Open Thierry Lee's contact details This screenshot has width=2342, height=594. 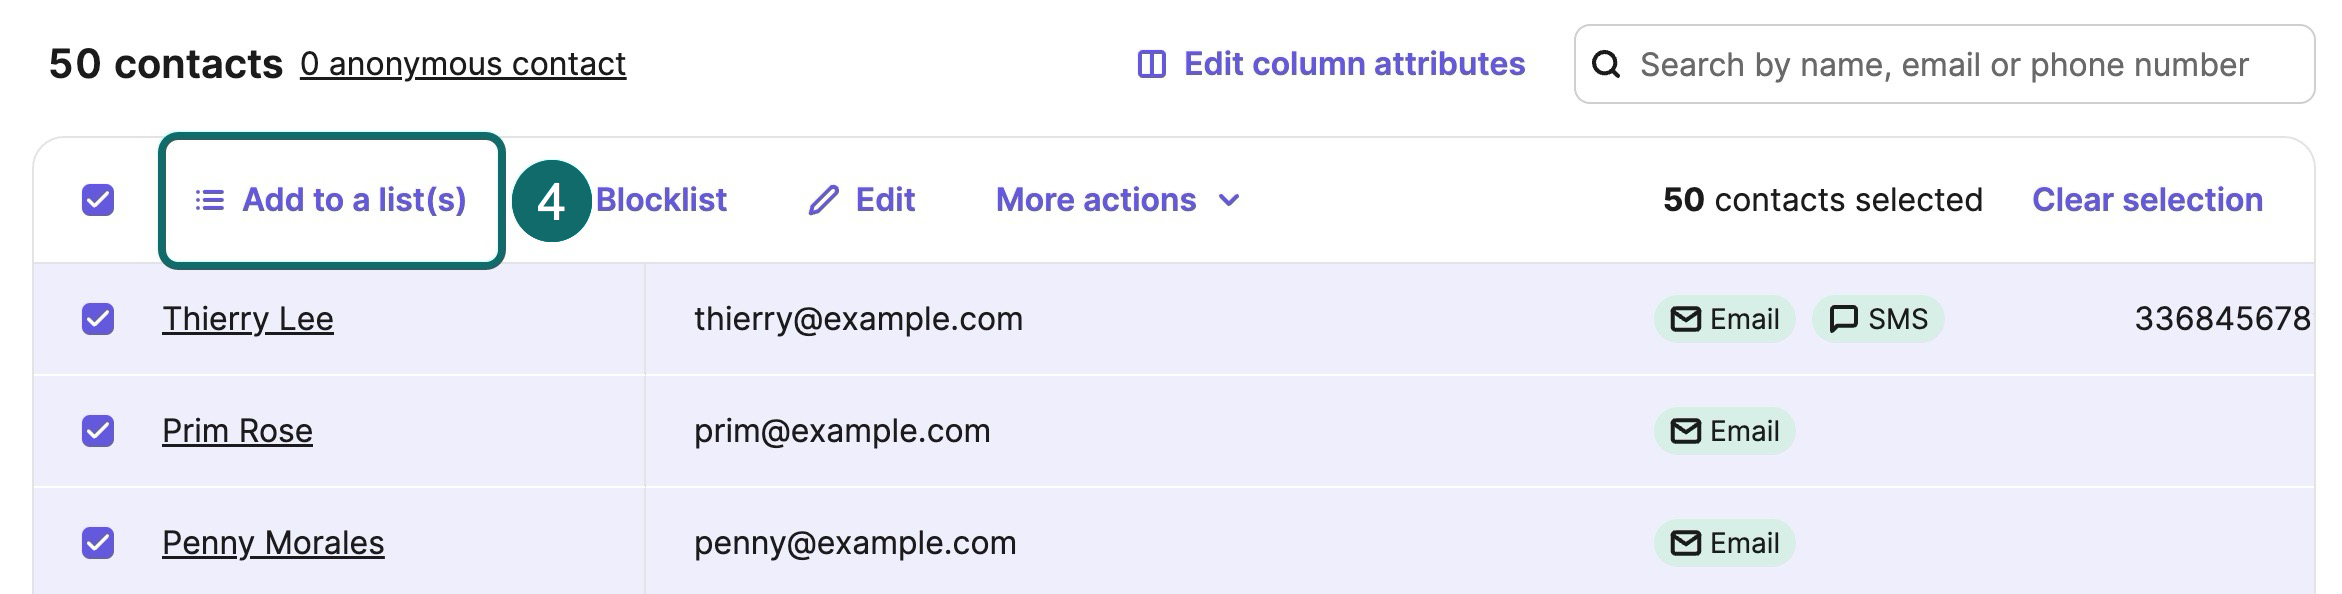point(248,319)
